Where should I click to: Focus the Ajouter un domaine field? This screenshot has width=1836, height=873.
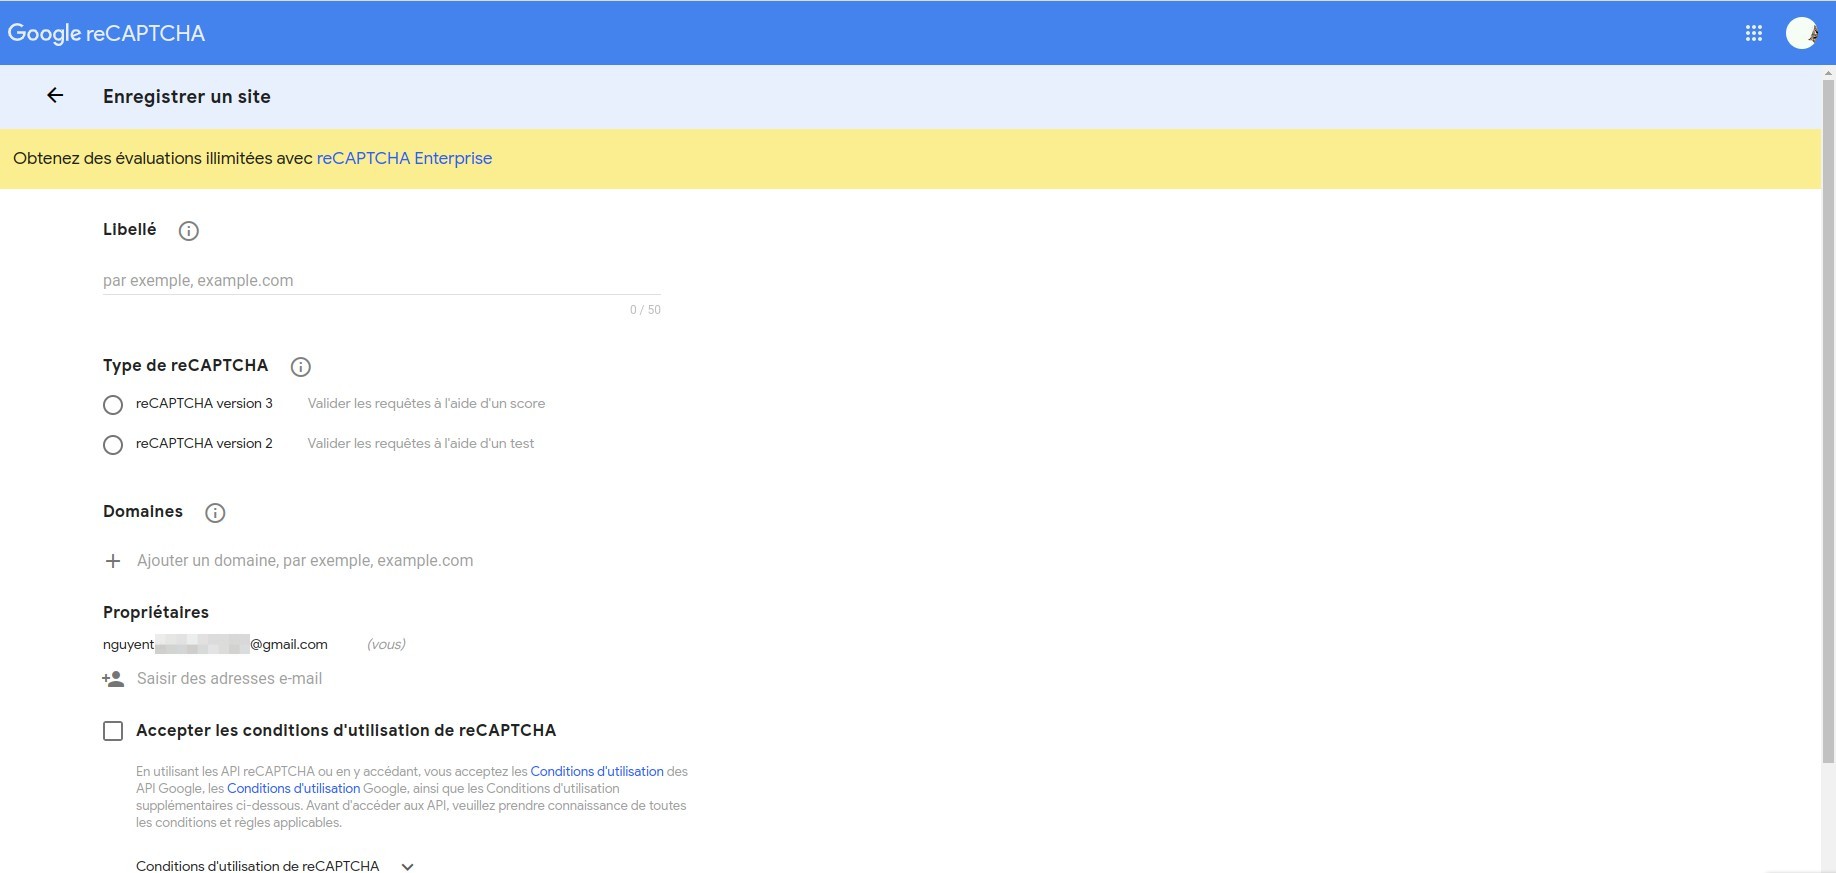click(x=305, y=561)
